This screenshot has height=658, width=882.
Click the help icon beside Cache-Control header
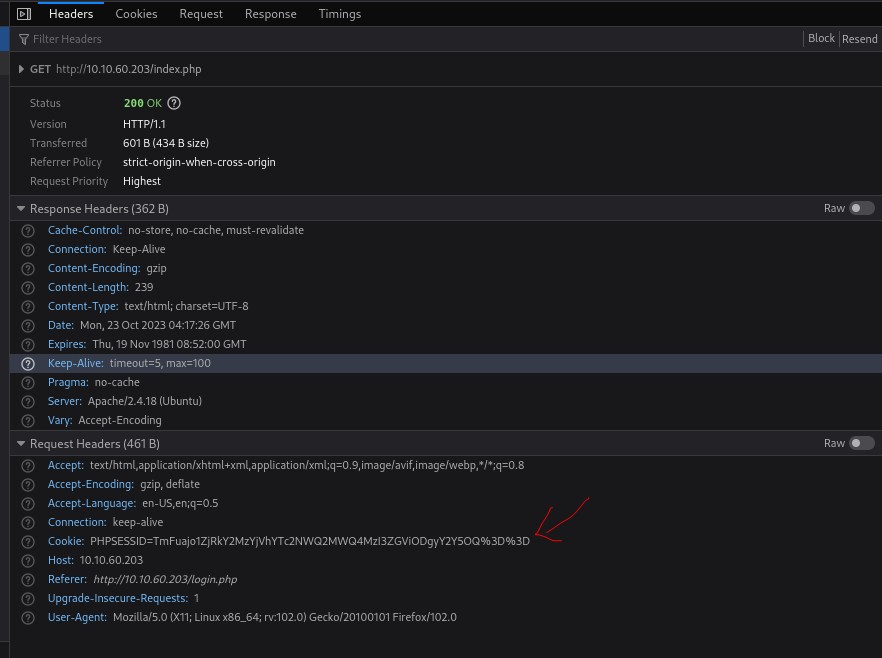(x=28, y=231)
